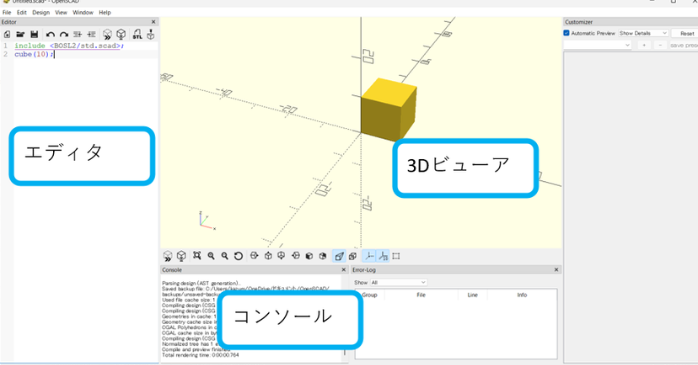Toggle Show Scale Markers on axes

[x=383, y=256]
